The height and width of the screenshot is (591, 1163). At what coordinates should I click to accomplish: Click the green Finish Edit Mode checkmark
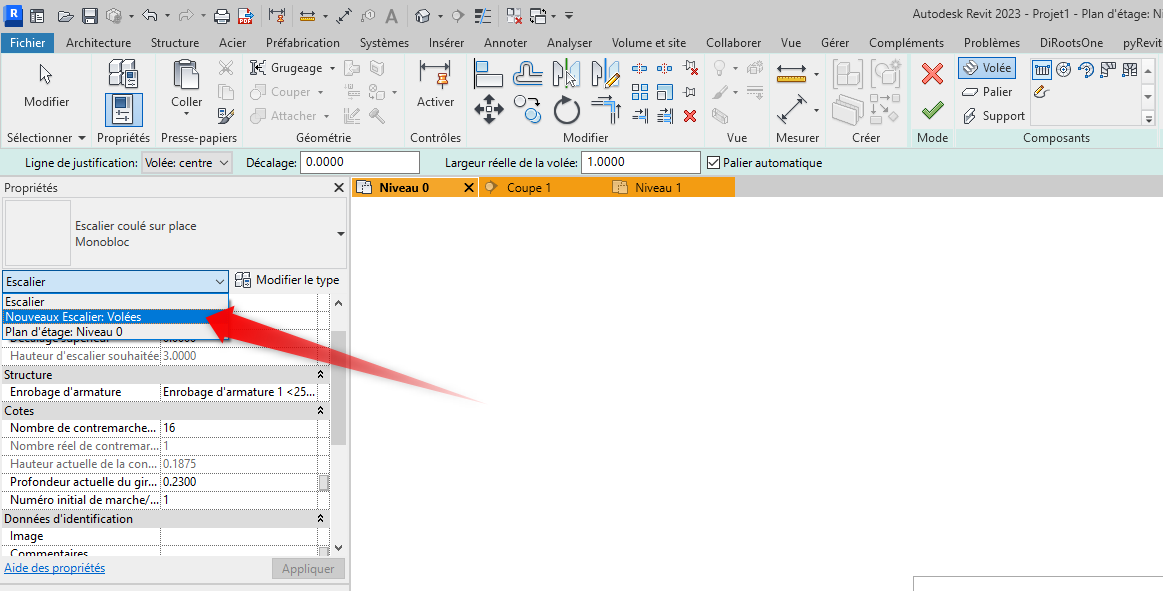932,109
